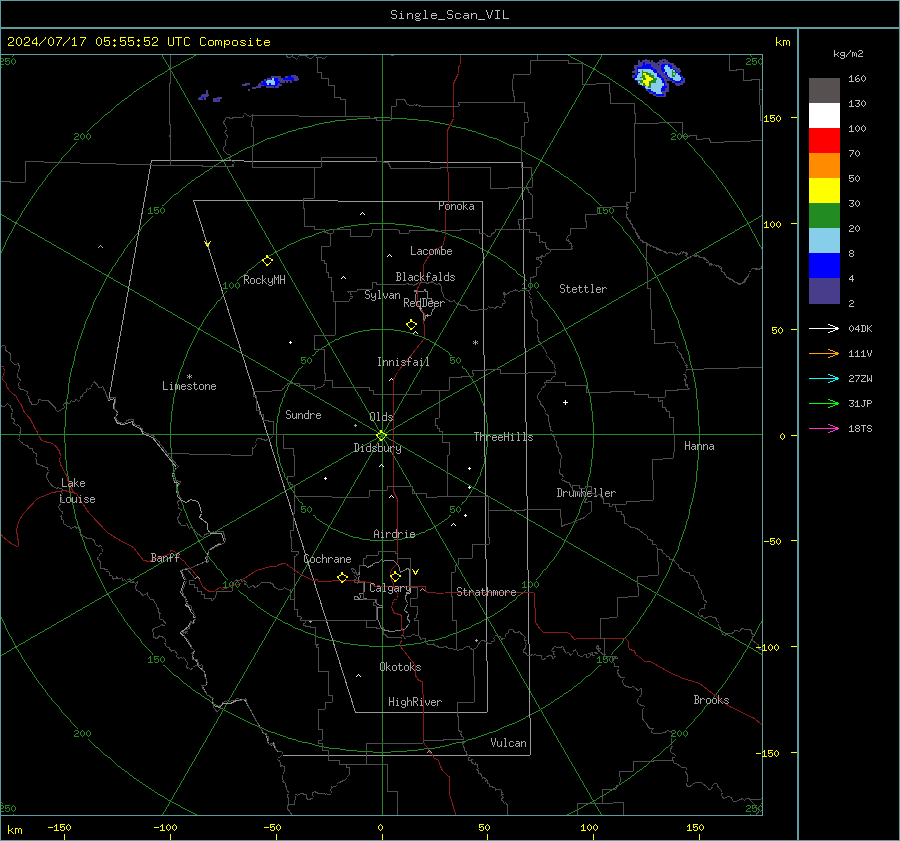Click the Cochrane city label
The image size is (900, 841).
click(x=327, y=559)
